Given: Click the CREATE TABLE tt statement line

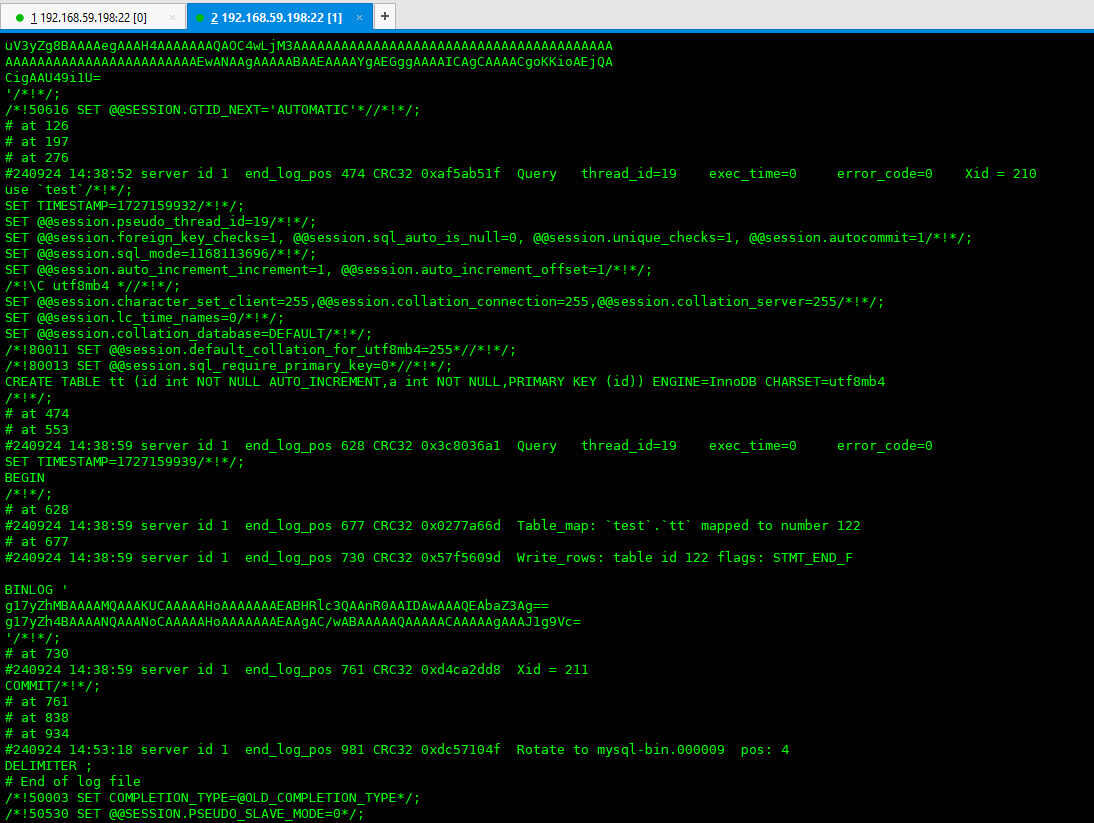Looking at the screenshot, I should pyautogui.click(x=445, y=382).
